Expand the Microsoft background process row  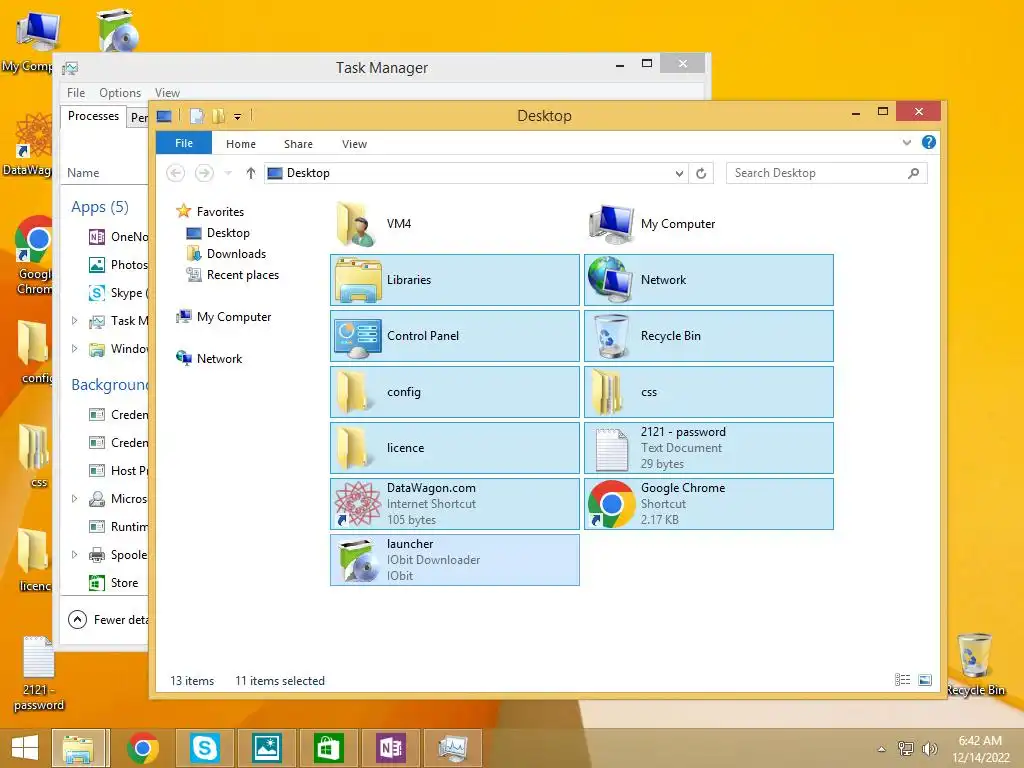point(74,499)
